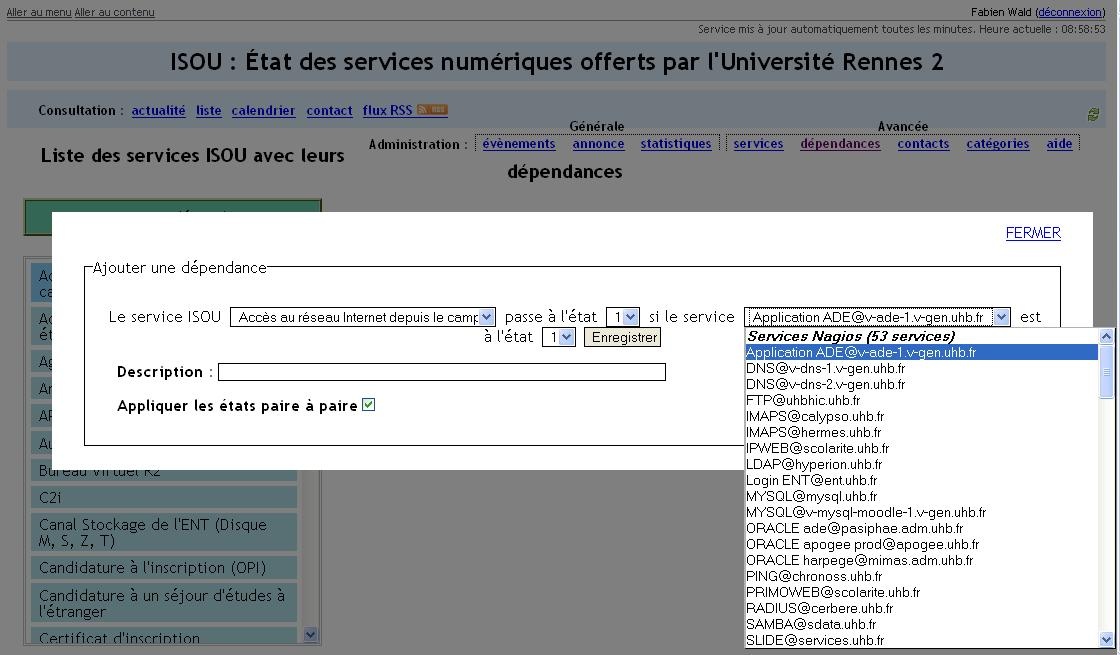This screenshot has height=655, width=1120.
Task: Open the 'dépendances' admin tab
Action: [x=840, y=144]
